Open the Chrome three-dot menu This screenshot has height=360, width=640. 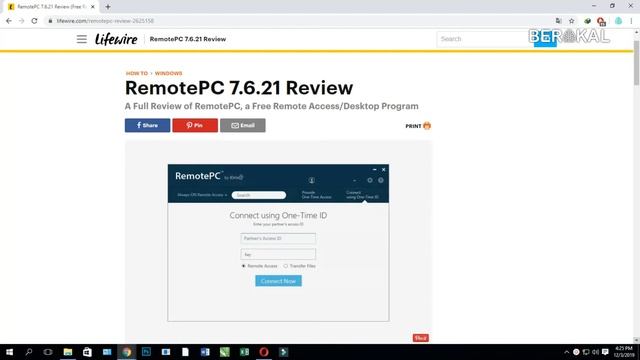pyautogui.click(x=631, y=21)
